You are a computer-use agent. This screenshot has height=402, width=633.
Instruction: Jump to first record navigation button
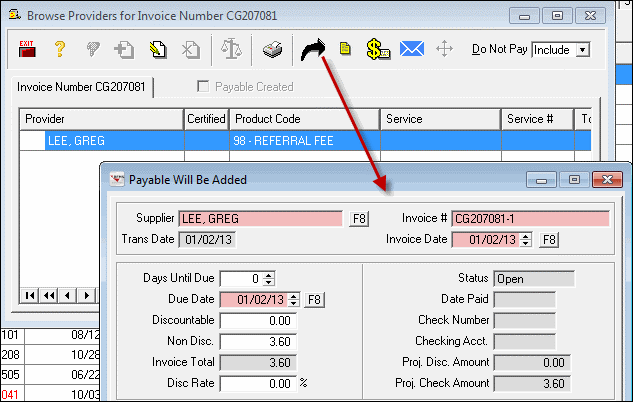[29, 295]
